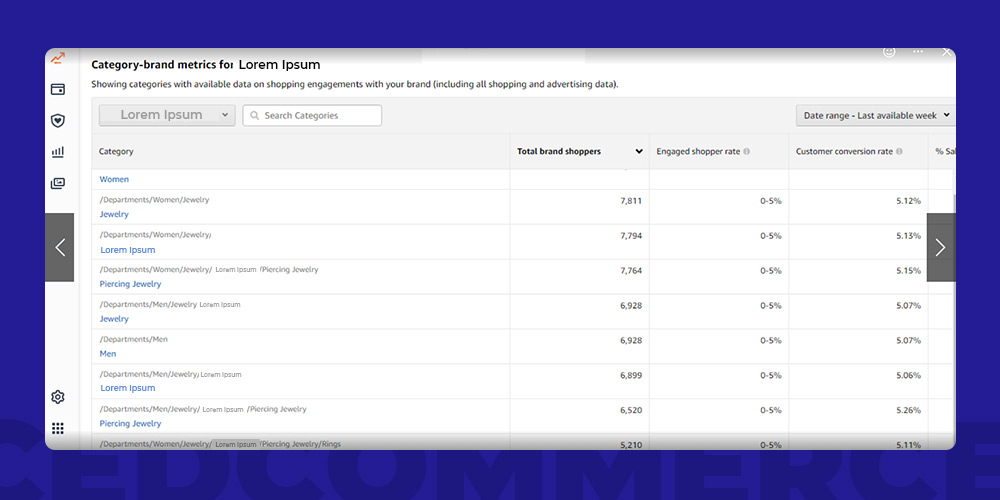Open the Men category link

108,353
